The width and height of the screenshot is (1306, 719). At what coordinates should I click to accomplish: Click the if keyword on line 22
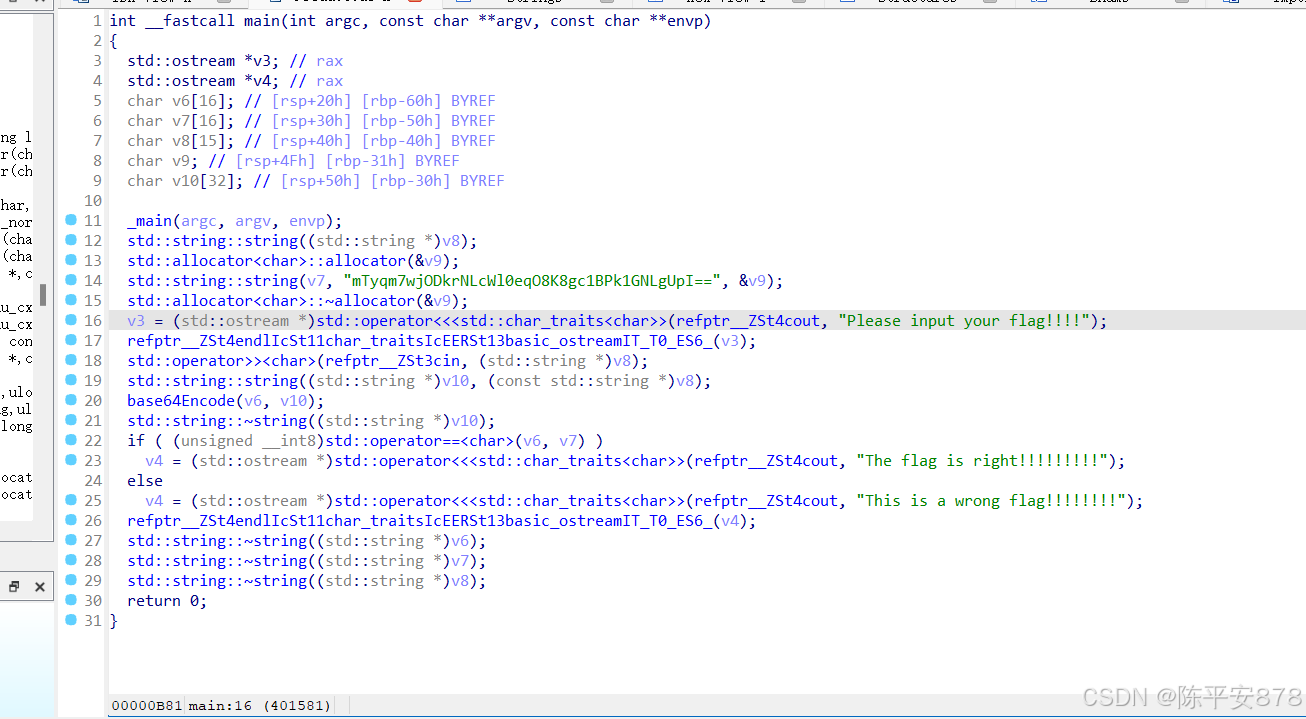point(136,440)
